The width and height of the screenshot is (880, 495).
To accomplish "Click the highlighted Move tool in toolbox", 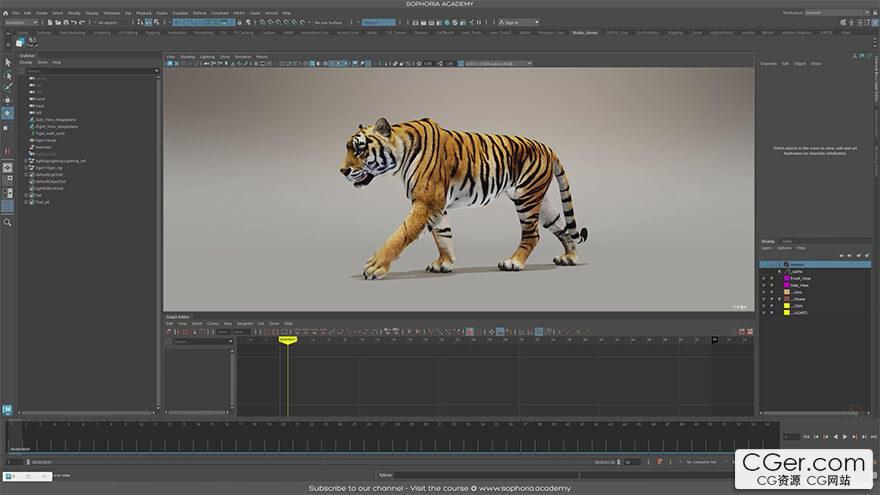I will [x=7, y=113].
